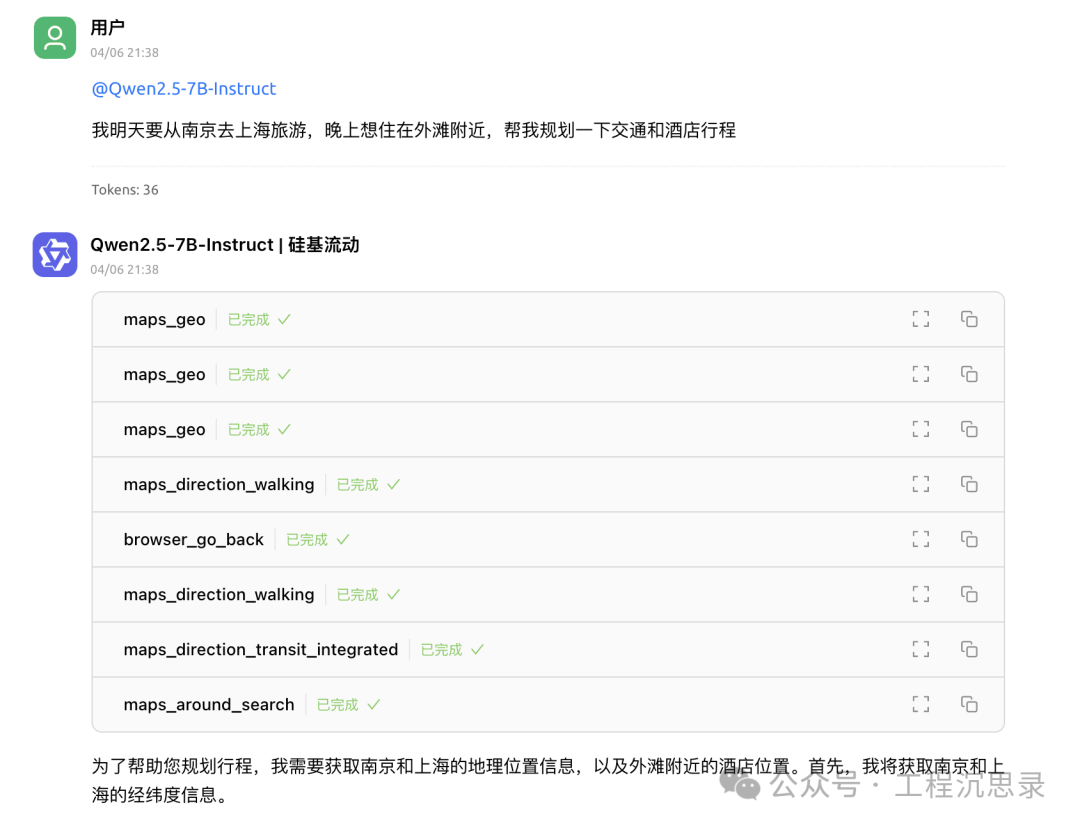Select the browser_go_back tool name text
1080x828 pixels.
(x=193, y=538)
